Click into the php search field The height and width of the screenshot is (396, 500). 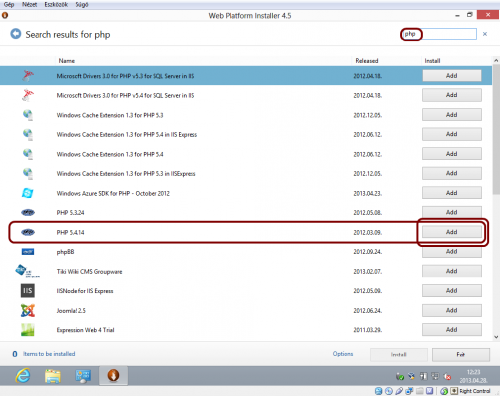439,34
